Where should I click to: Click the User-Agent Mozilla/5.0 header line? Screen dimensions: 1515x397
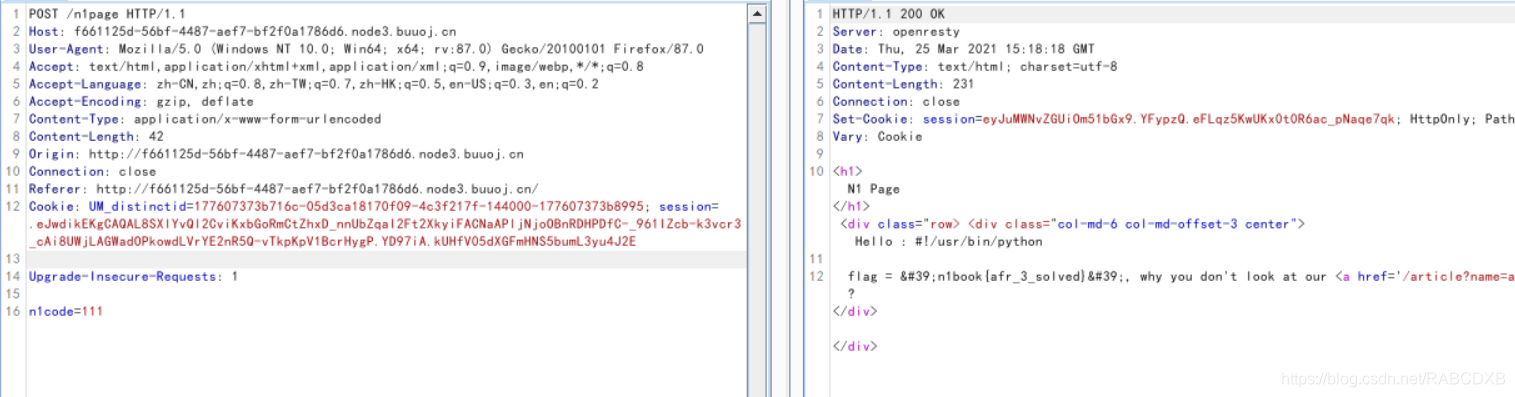(366, 48)
